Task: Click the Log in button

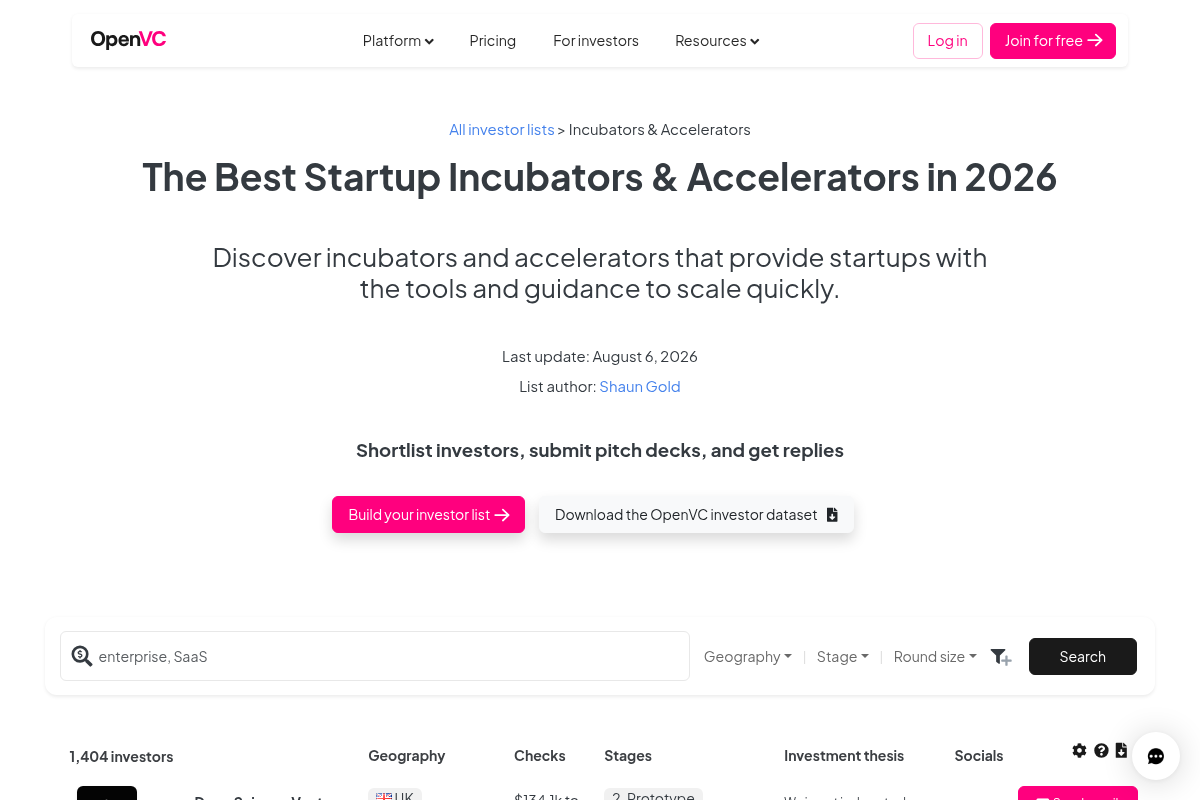Action: [x=948, y=41]
